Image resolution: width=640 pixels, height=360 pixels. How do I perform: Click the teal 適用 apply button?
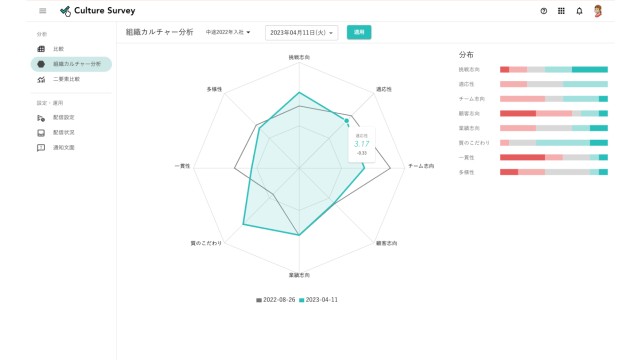click(x=359, y=32)
